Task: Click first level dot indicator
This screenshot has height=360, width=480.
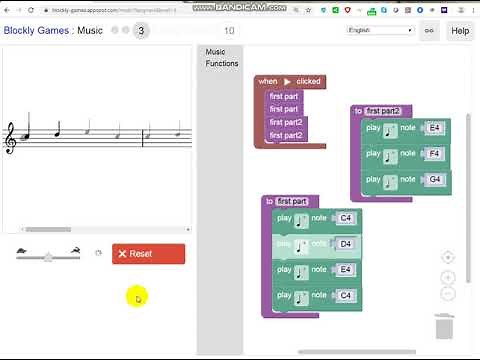Action: (x=115, y=30)
